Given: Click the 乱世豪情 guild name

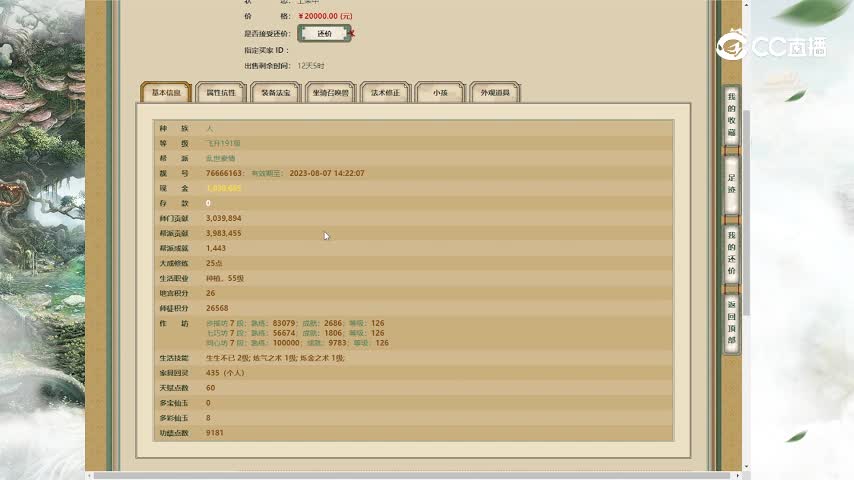Looking at the screenshot, I should point(219,158).
